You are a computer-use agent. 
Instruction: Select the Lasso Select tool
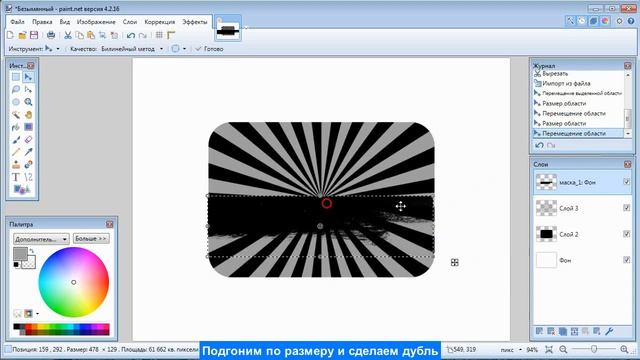click(16, 89)
